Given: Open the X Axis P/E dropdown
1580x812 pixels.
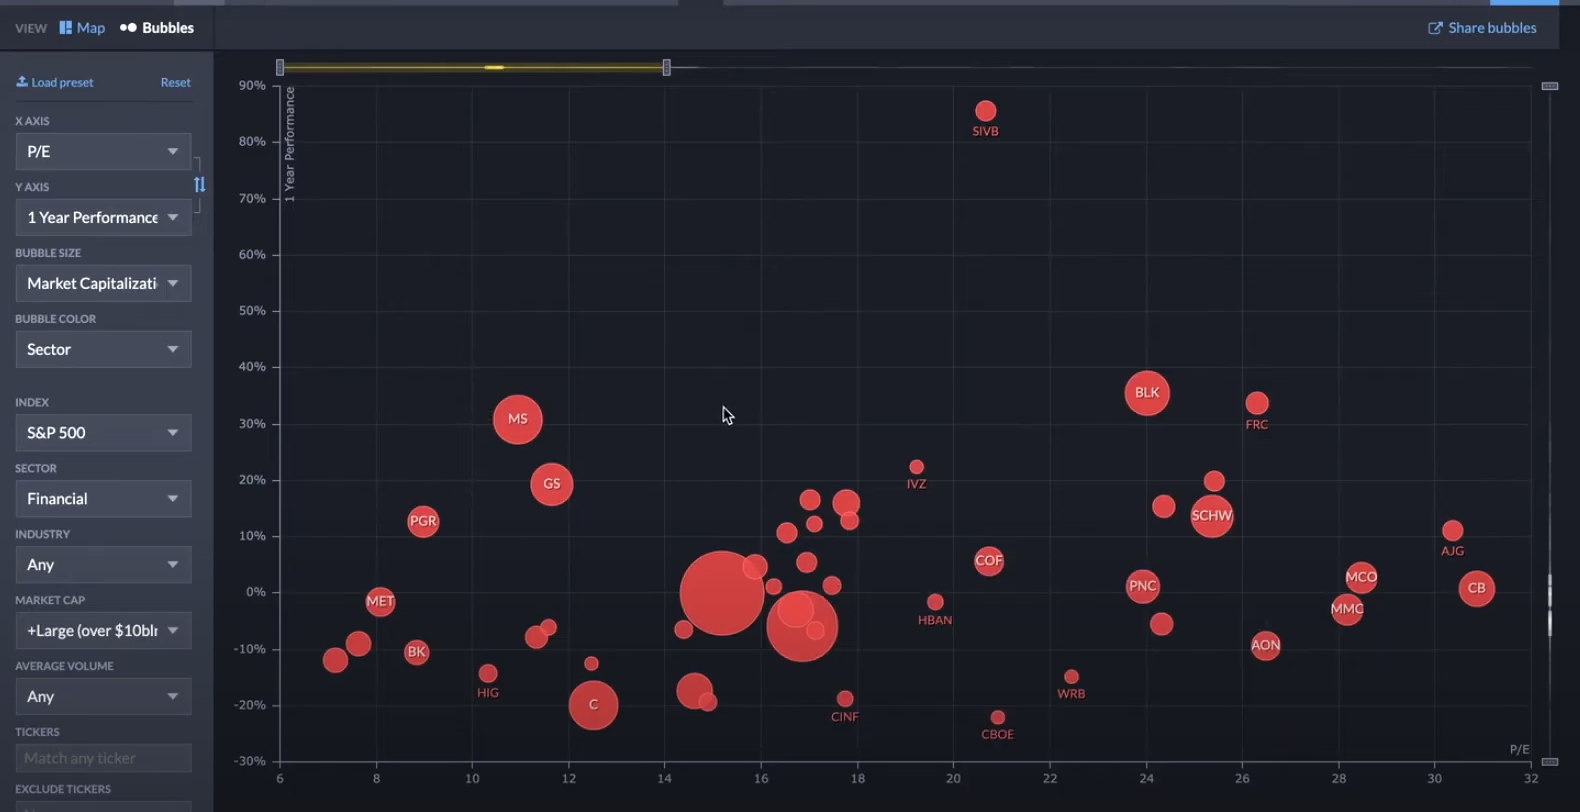Looking at the screenshot, I should tap(103, 151).
